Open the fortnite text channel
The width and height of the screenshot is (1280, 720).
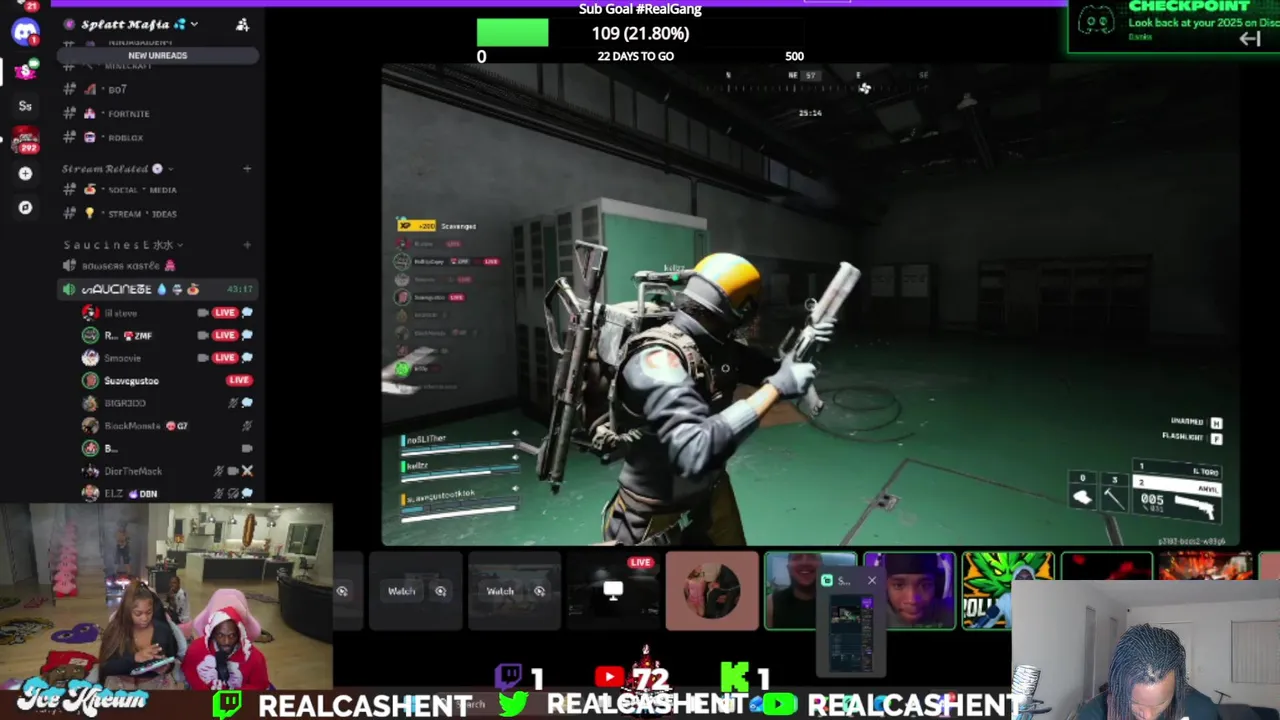(157, 113)
